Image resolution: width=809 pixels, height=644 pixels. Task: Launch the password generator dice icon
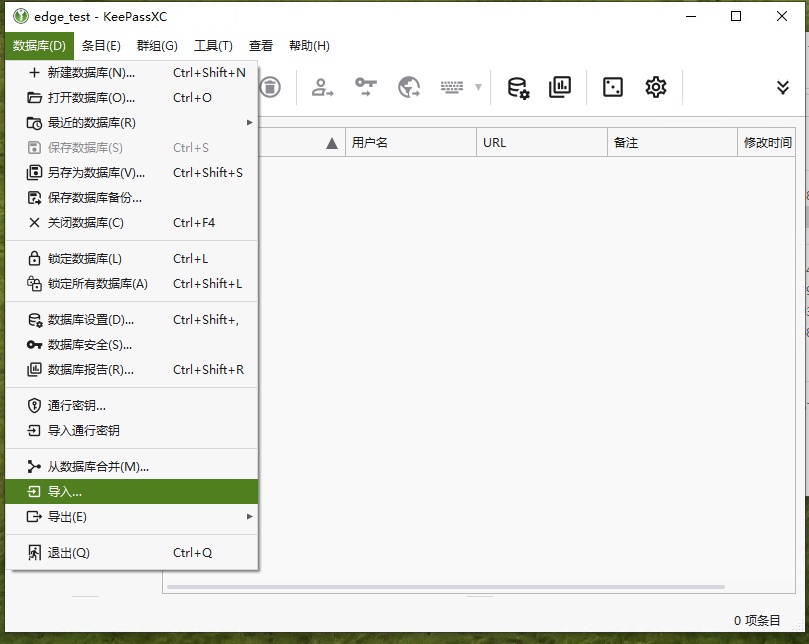coord(611,87)
